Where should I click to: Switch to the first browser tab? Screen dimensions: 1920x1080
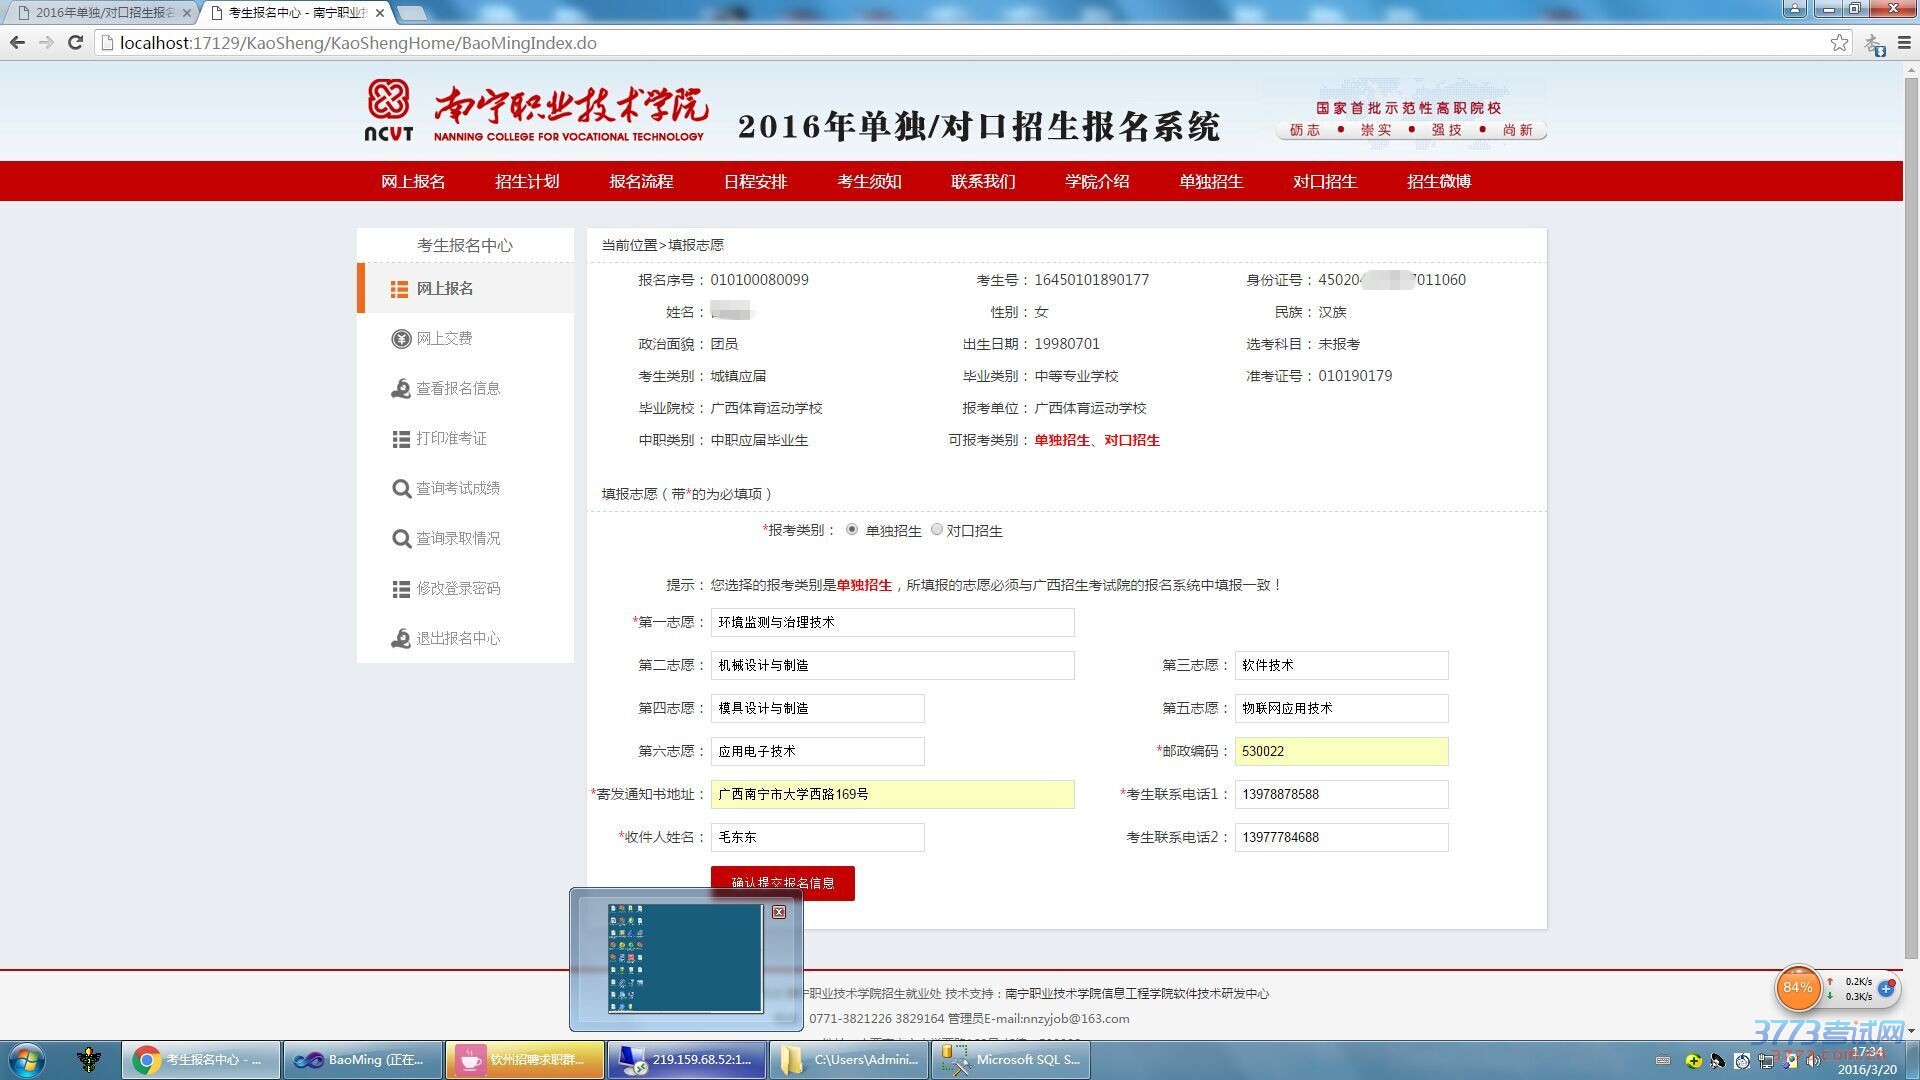[100, 13]
